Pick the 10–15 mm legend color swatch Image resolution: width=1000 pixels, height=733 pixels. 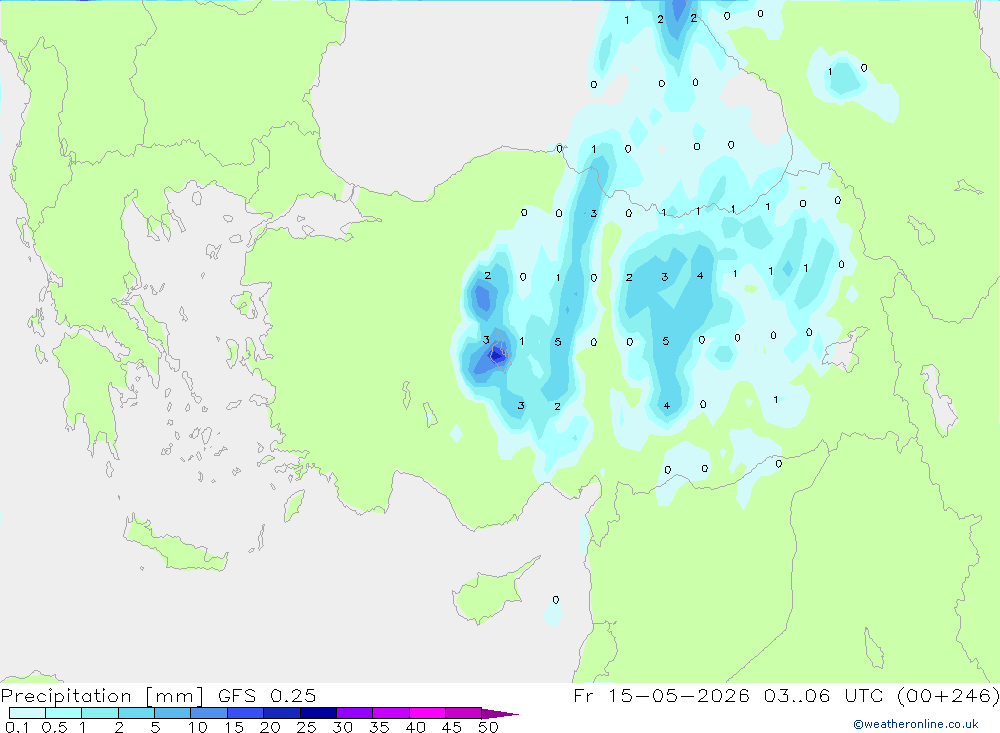point(209,713)
